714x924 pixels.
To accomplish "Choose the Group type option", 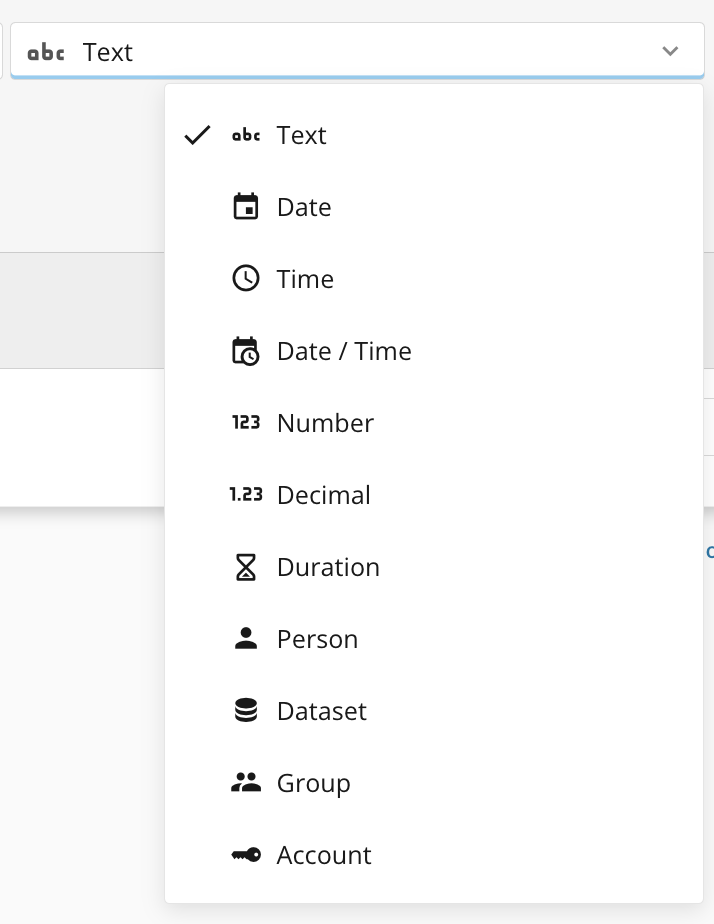I will pyautogui.click(x=314, y=783).
